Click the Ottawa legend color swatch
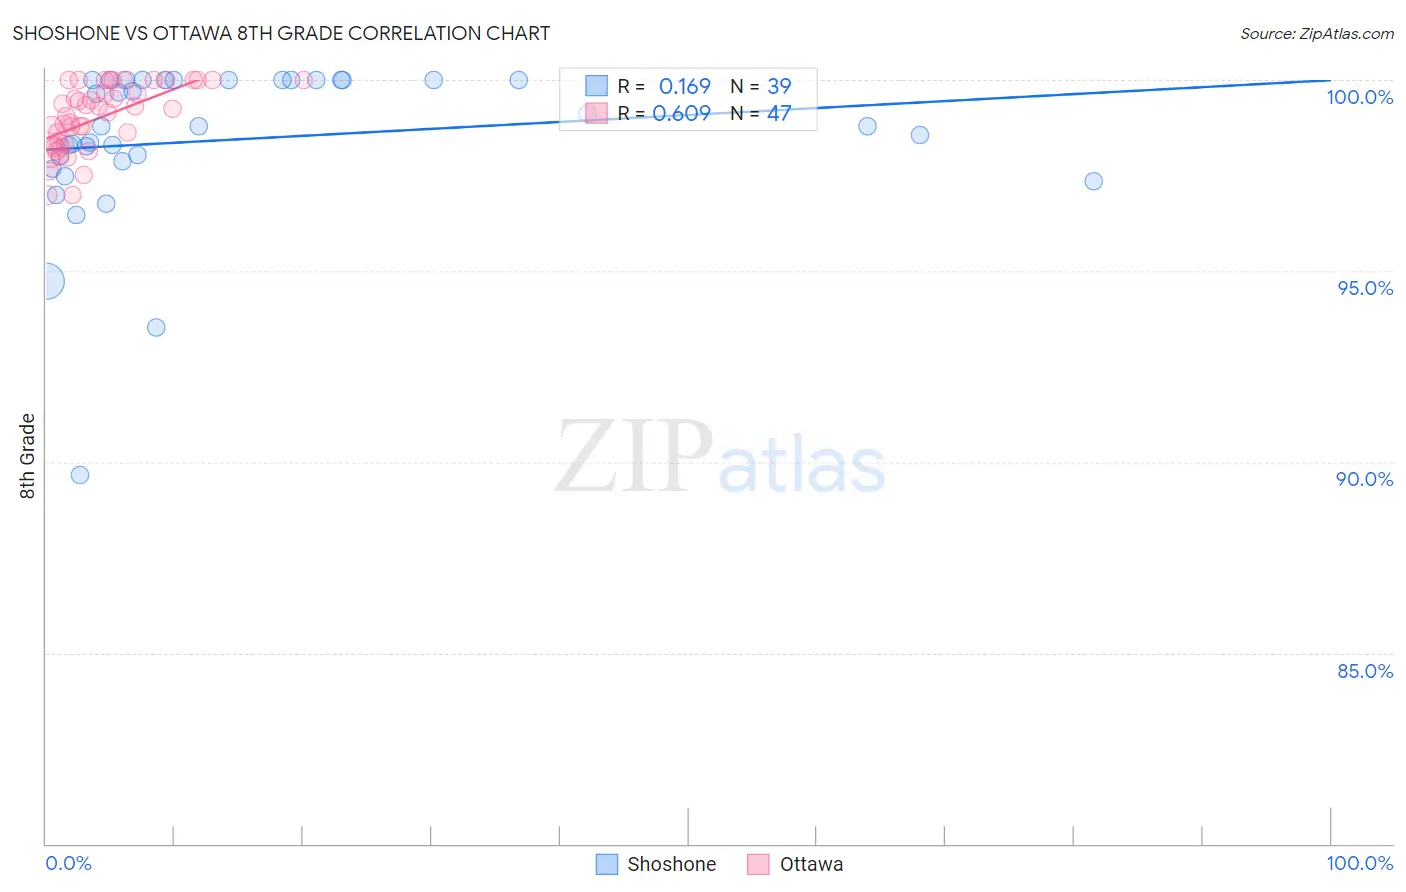The width and height of the screenshot is (1406, 892). [x=758, y=864]
